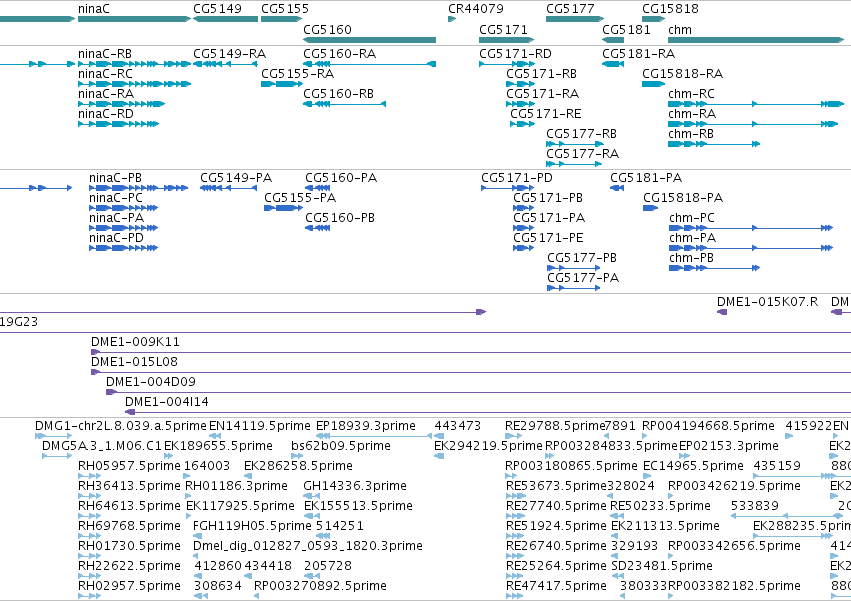Click protein CG5160-PB

point(317,228)
